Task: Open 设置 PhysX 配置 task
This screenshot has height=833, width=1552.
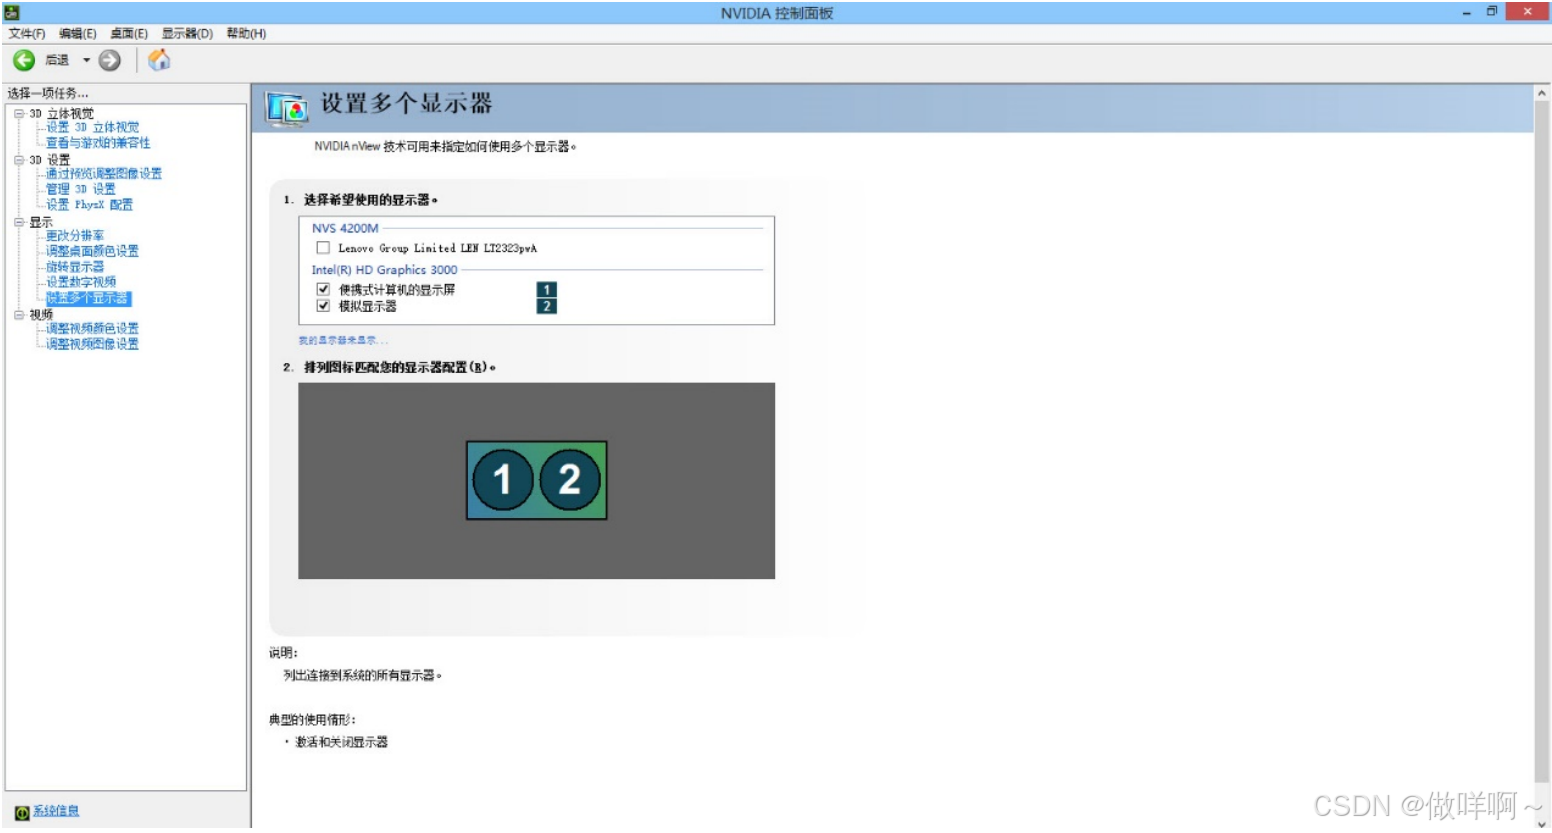Action: coord(89,204)
